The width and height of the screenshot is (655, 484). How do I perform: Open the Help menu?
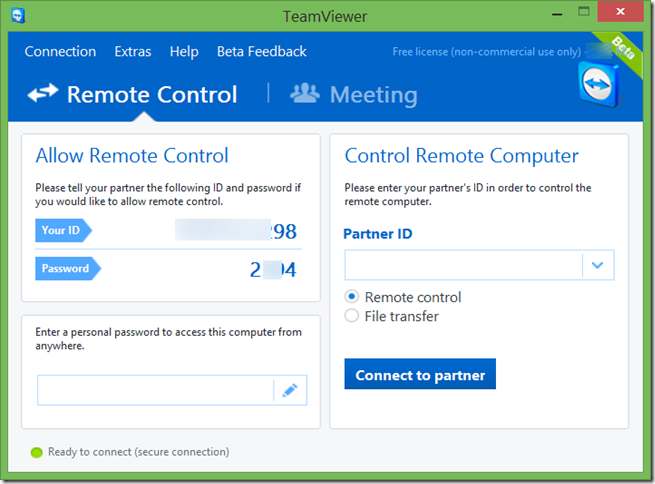pos(184,52)
